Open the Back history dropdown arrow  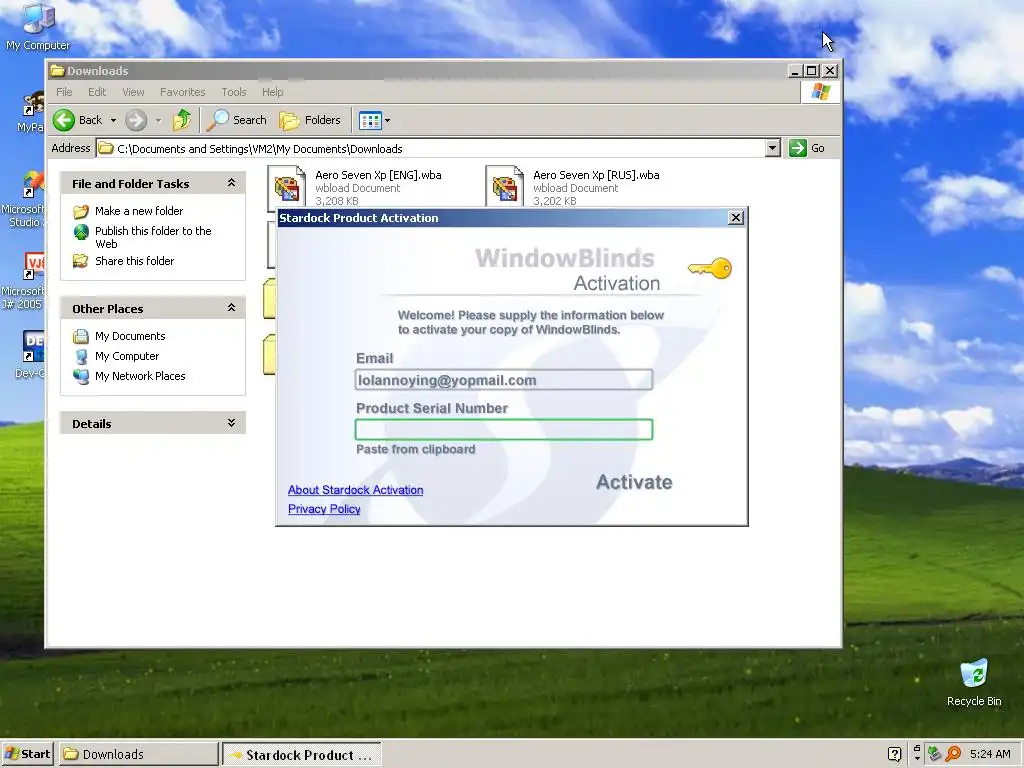point(113,120)
